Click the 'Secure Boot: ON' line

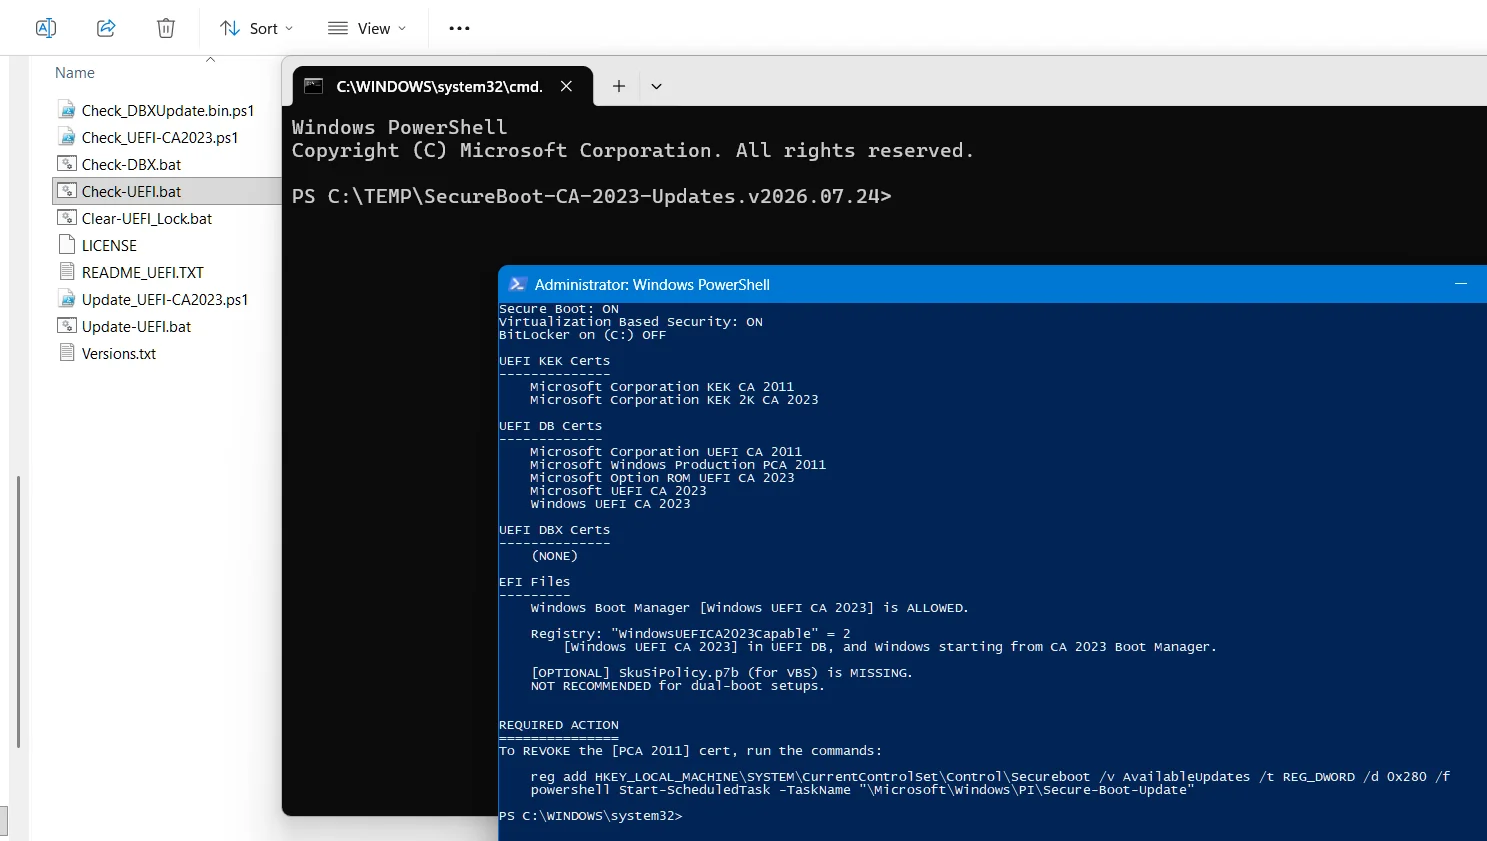(x=559, y=309)
